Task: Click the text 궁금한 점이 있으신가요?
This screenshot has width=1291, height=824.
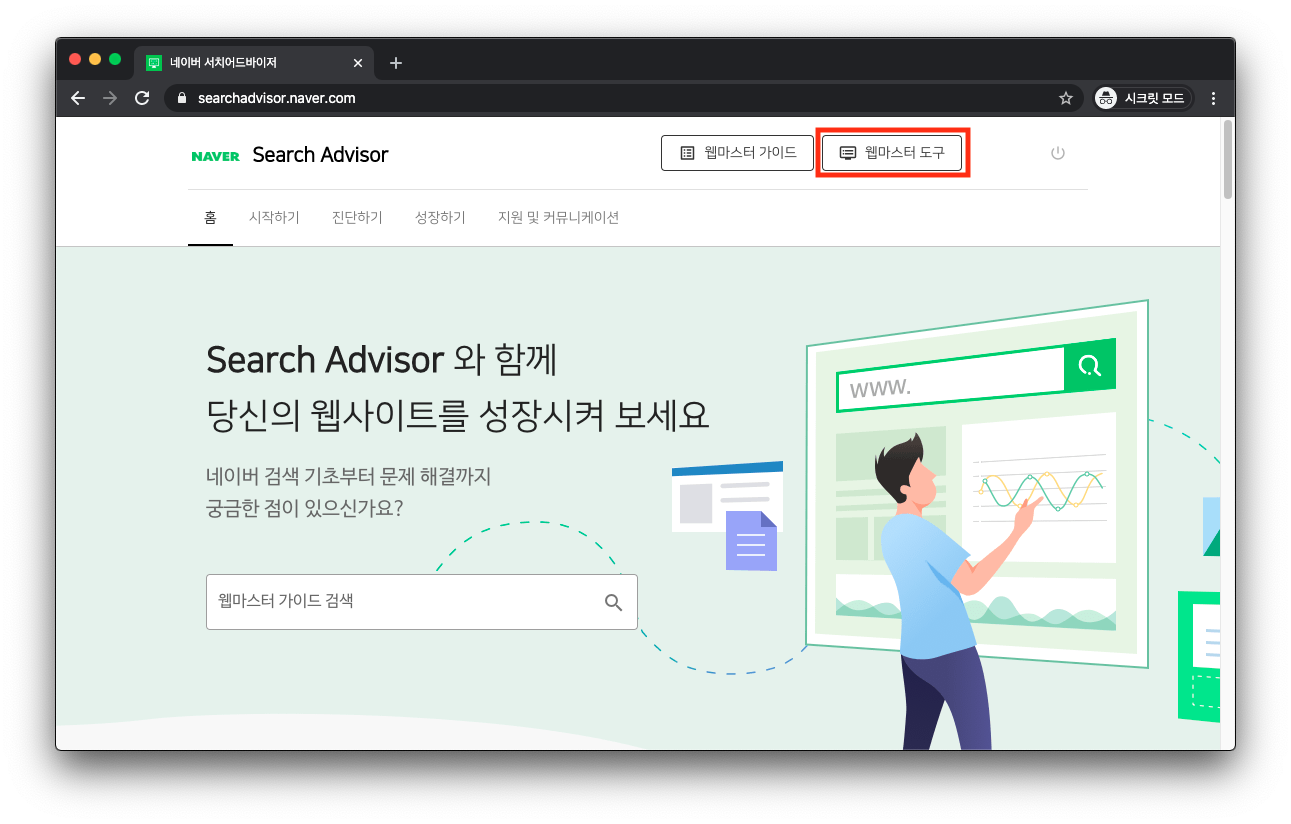Action: point(305,508)
